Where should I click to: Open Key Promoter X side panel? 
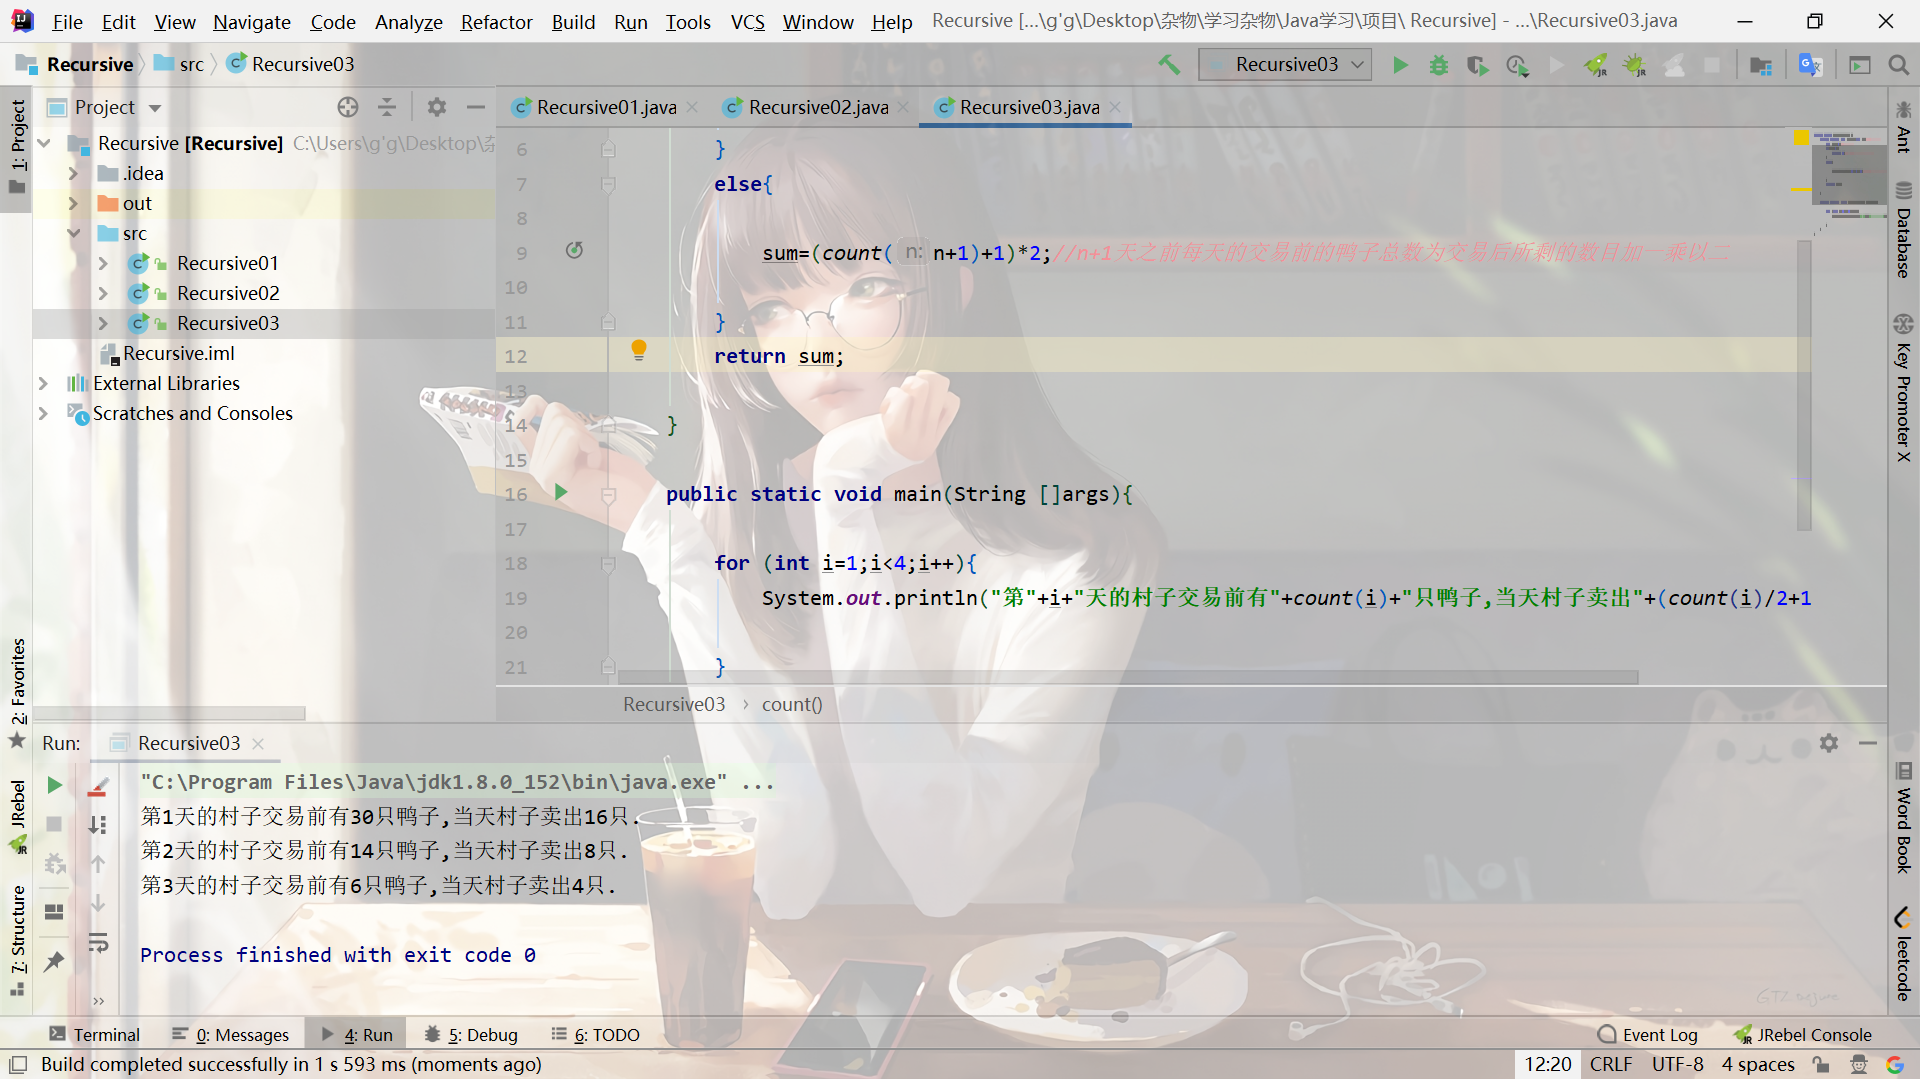(x=1903, y=388)
